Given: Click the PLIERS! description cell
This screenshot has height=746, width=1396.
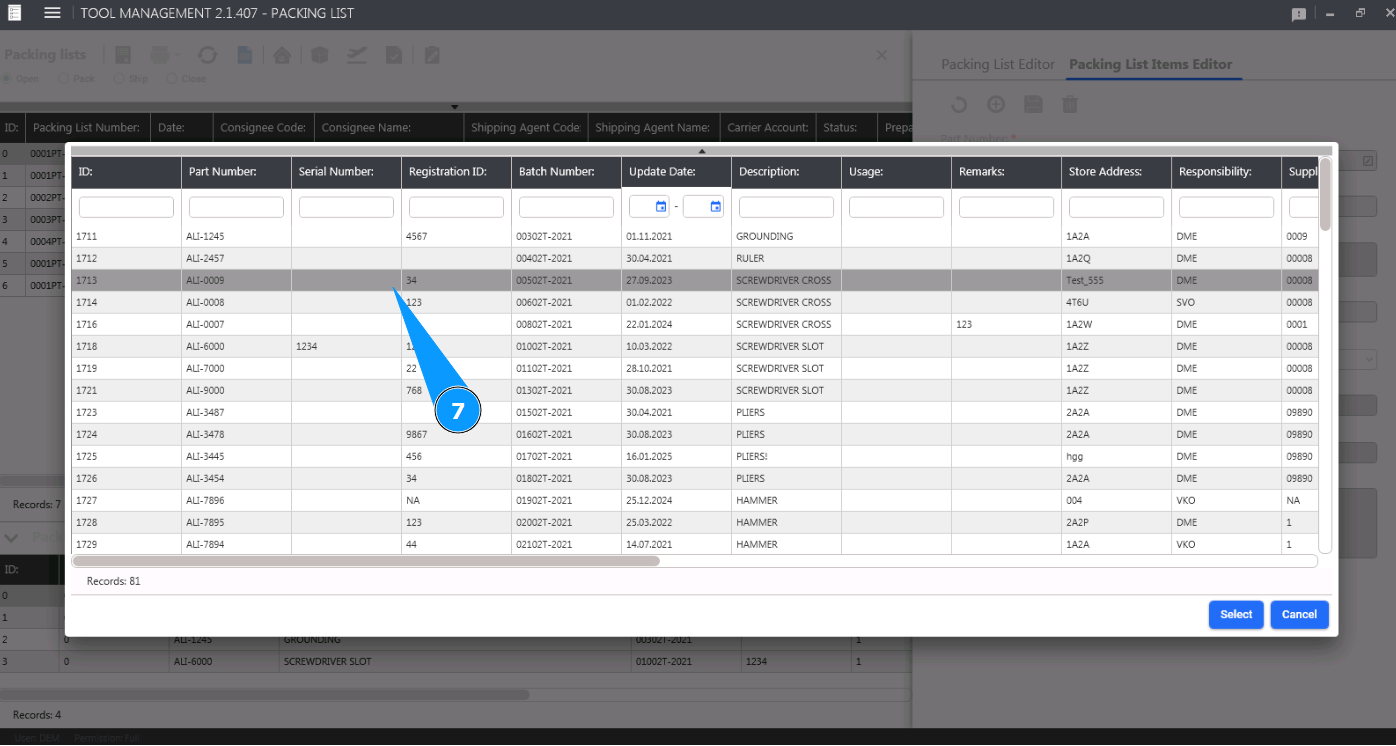Looking at the screenshot, I should point(786,457).
